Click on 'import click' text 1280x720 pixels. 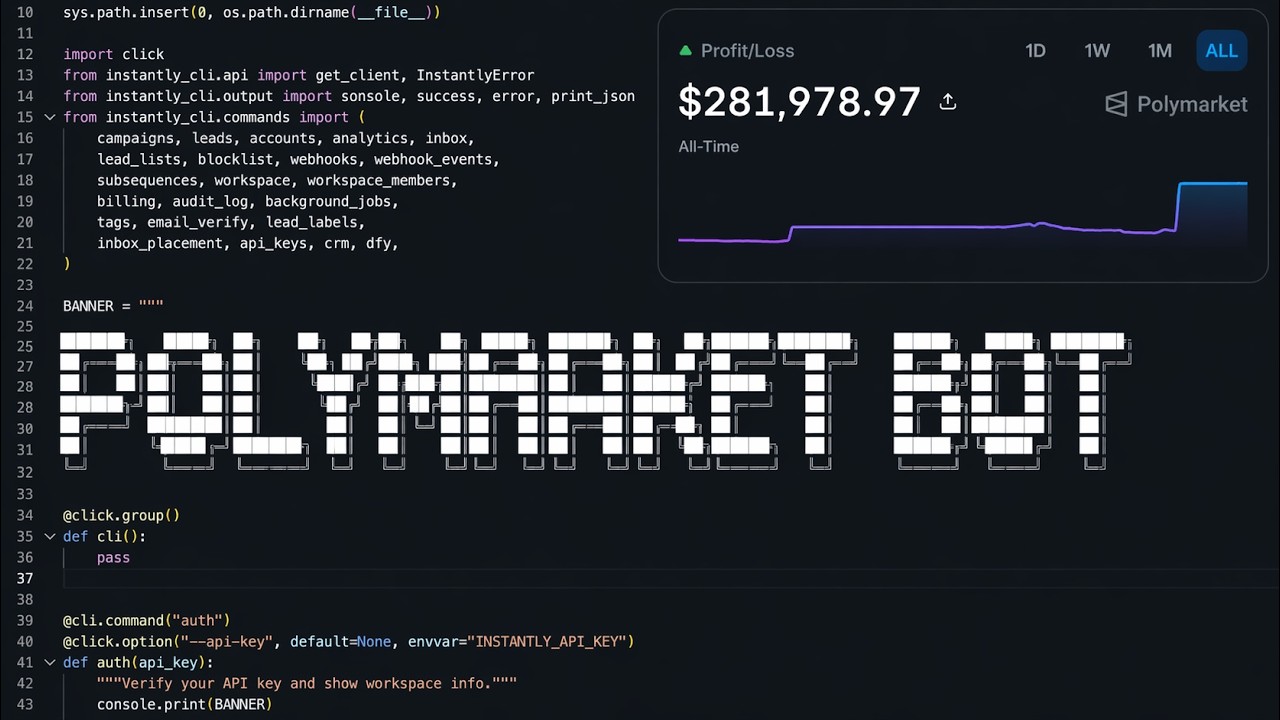point(114,54)
